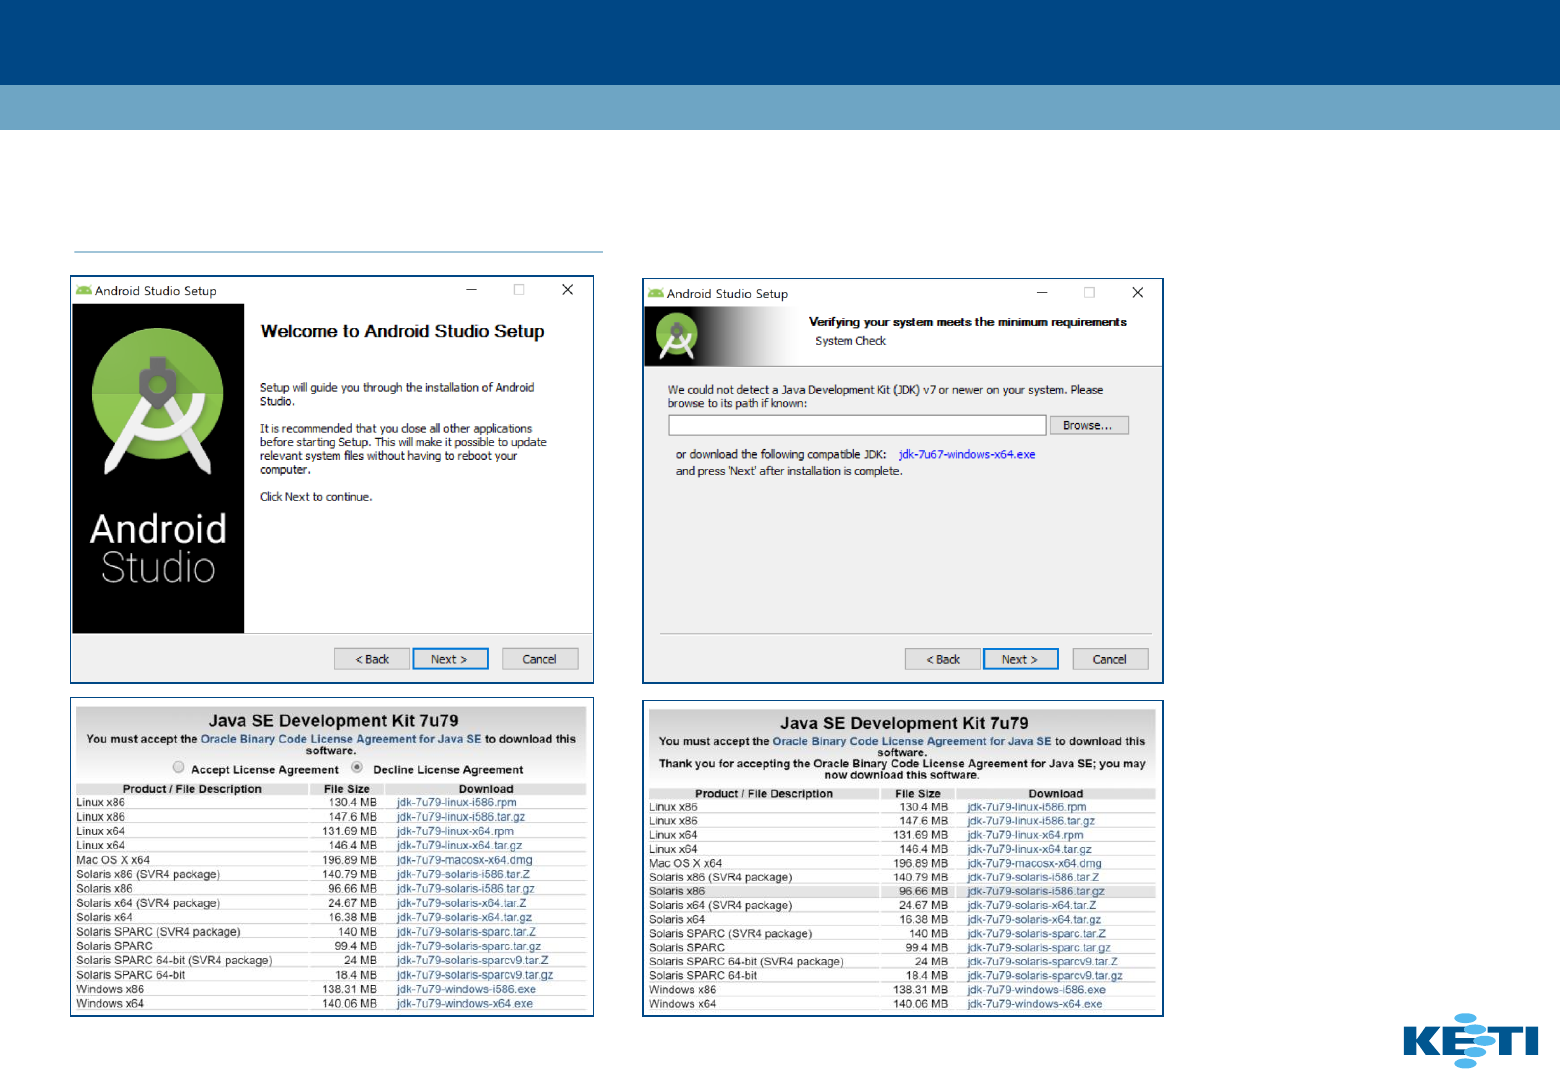
Task: Open Oracle license link in the license-accepted JDK table
Action: point(912,741)
